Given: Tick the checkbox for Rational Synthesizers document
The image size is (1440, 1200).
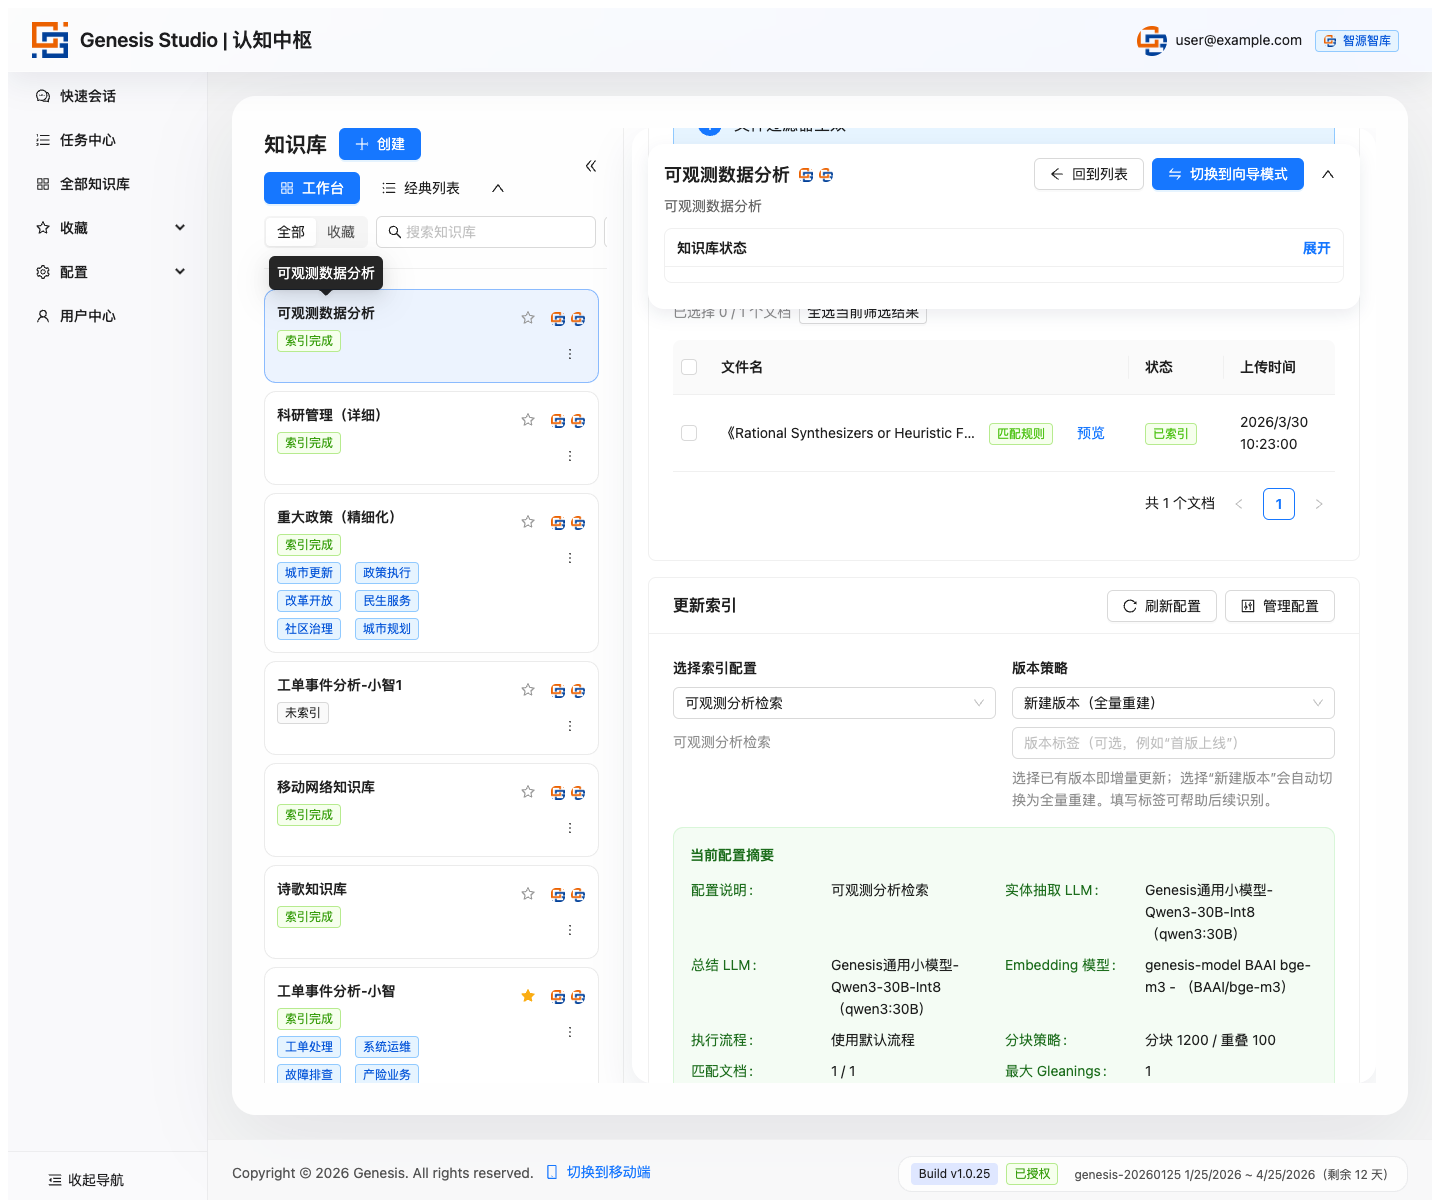Looking at the screenshot, I should point(689,433).
